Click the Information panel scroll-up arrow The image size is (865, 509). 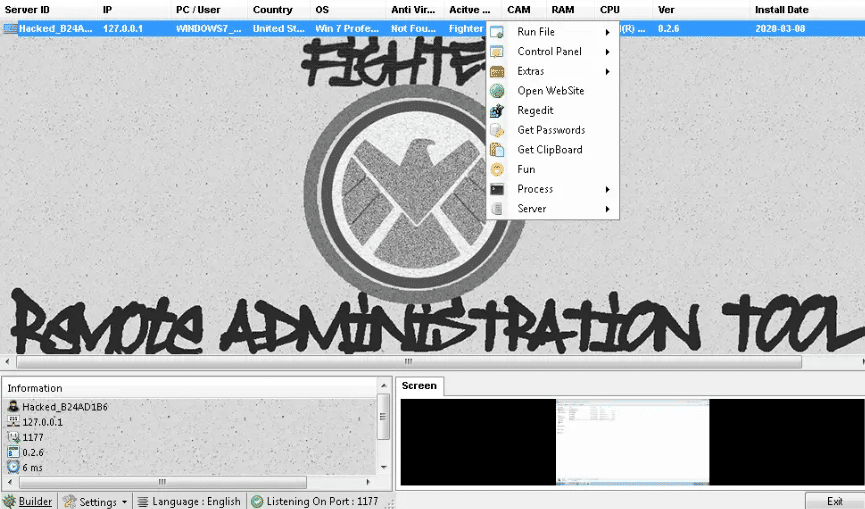click(383, 385)
